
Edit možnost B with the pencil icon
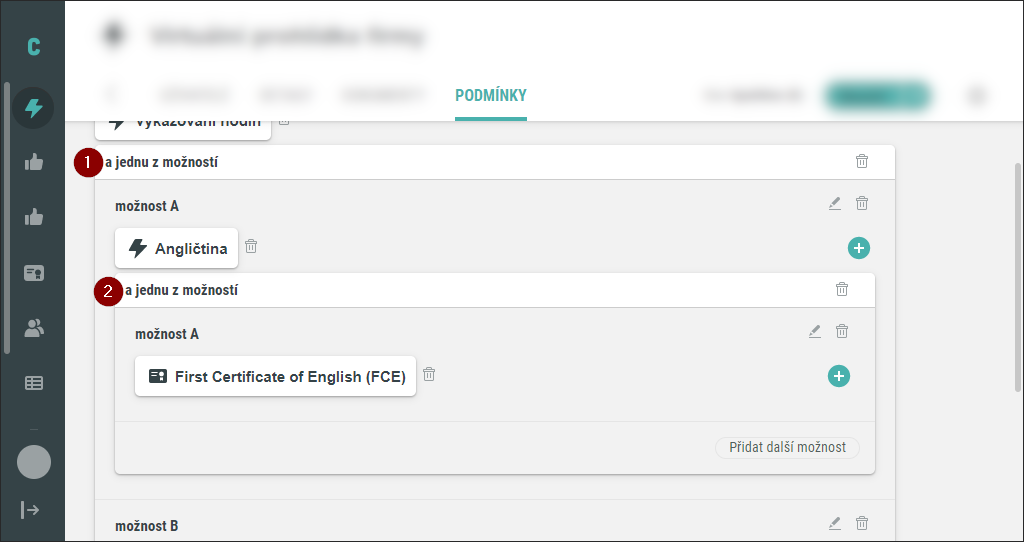point(835,523)
